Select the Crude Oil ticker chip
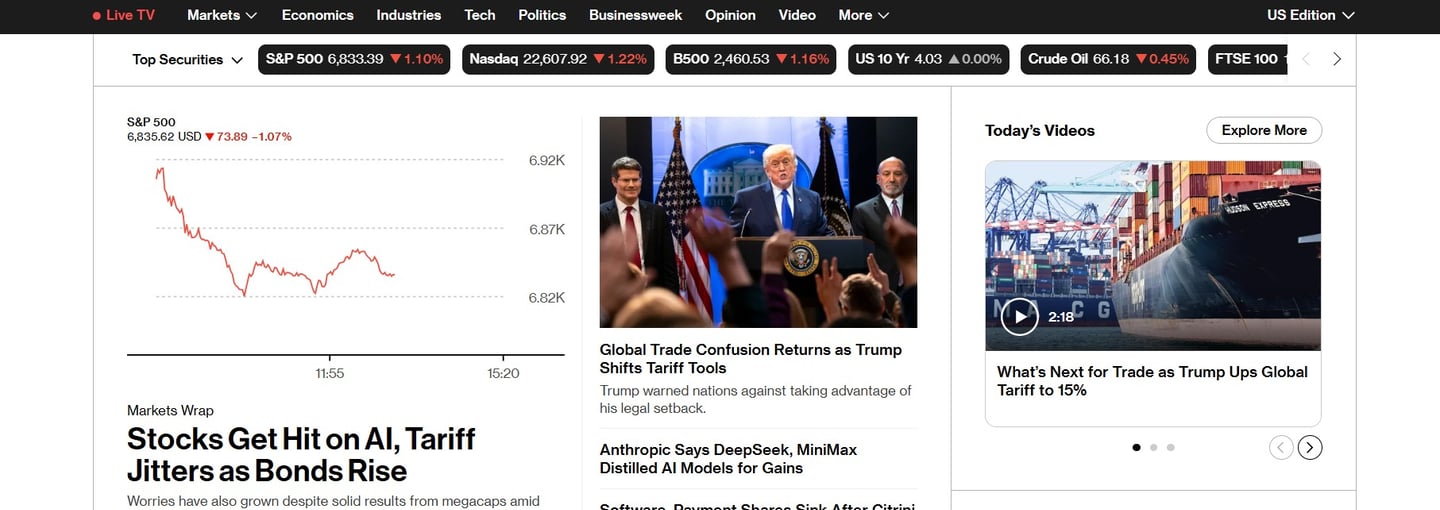This screenshot has width=1440, height=510. coord(1108,59)
